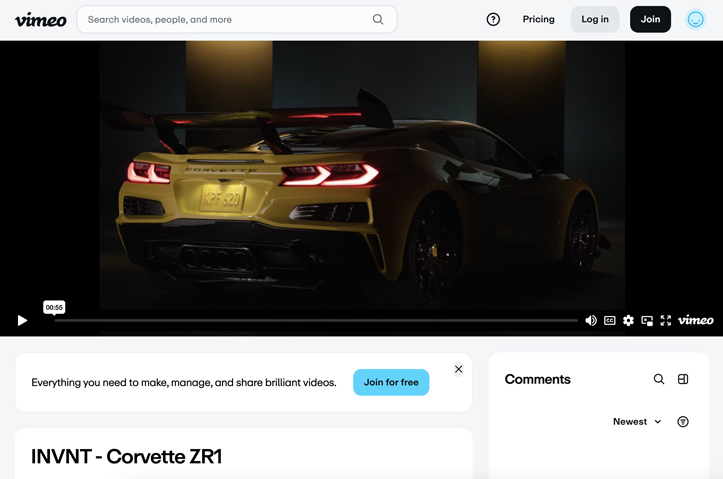
Task: Click the Join button
Action: click(650, 19)
